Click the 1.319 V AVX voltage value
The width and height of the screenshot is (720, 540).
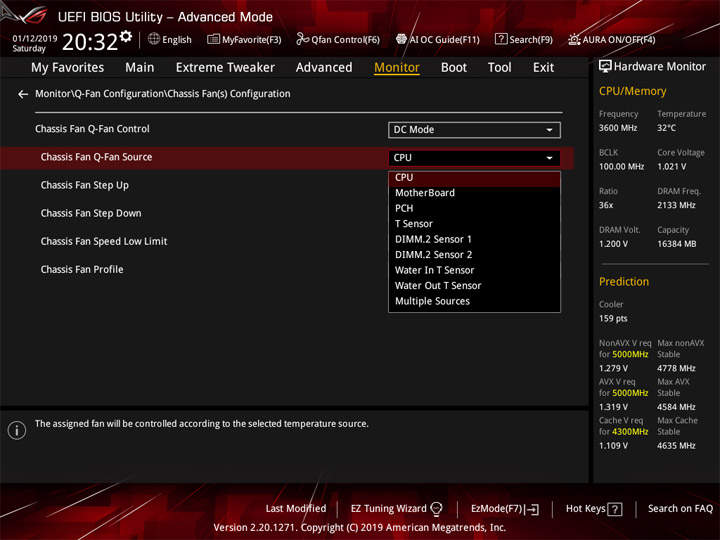point(613,407)
